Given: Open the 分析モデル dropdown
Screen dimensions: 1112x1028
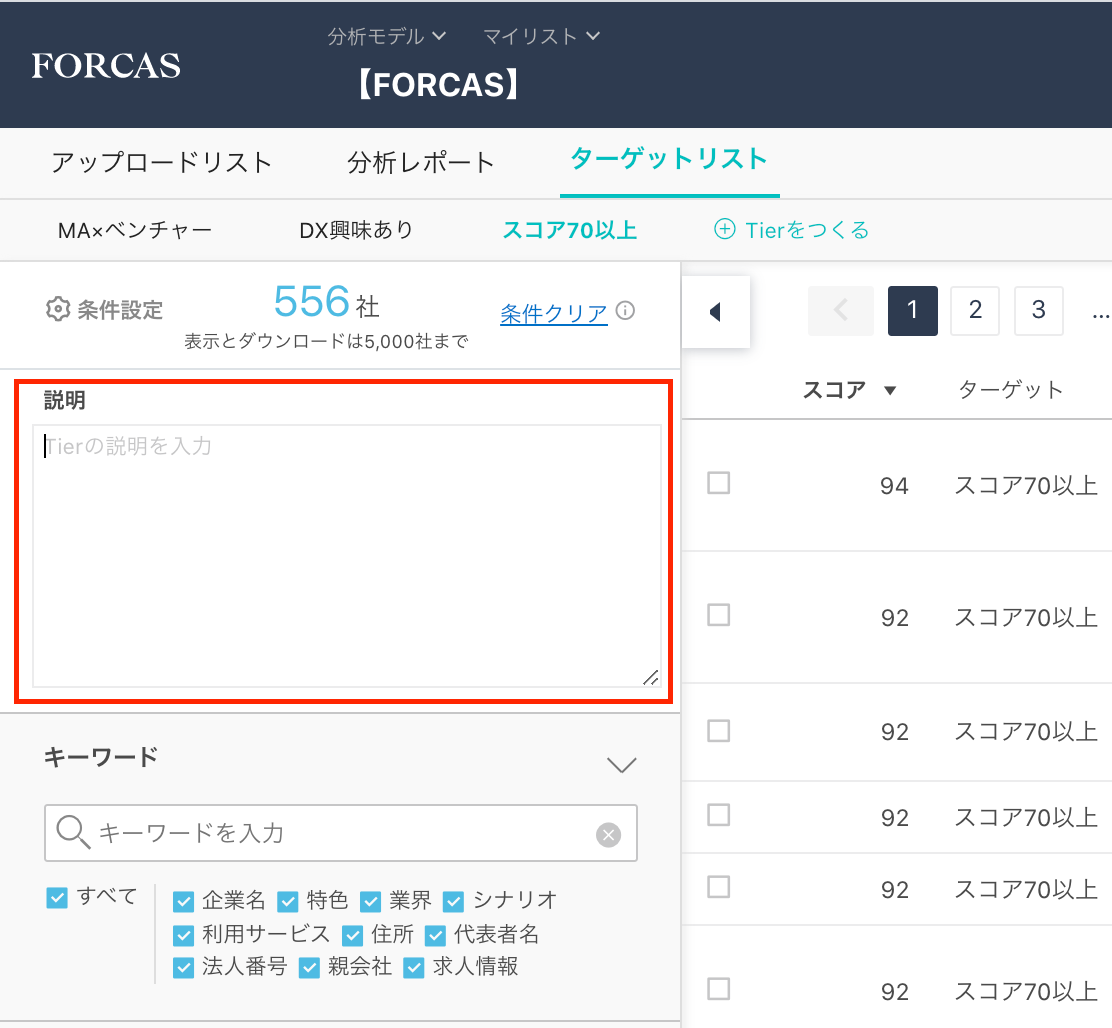Looking at the screenshot, I should pyautogui.click(x=386, y=36).
